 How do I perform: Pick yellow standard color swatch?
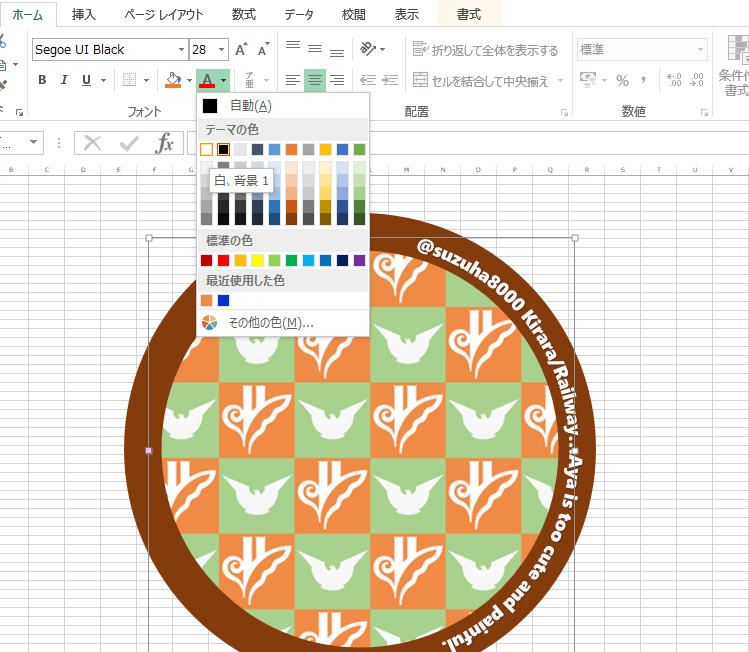[257, 260]
